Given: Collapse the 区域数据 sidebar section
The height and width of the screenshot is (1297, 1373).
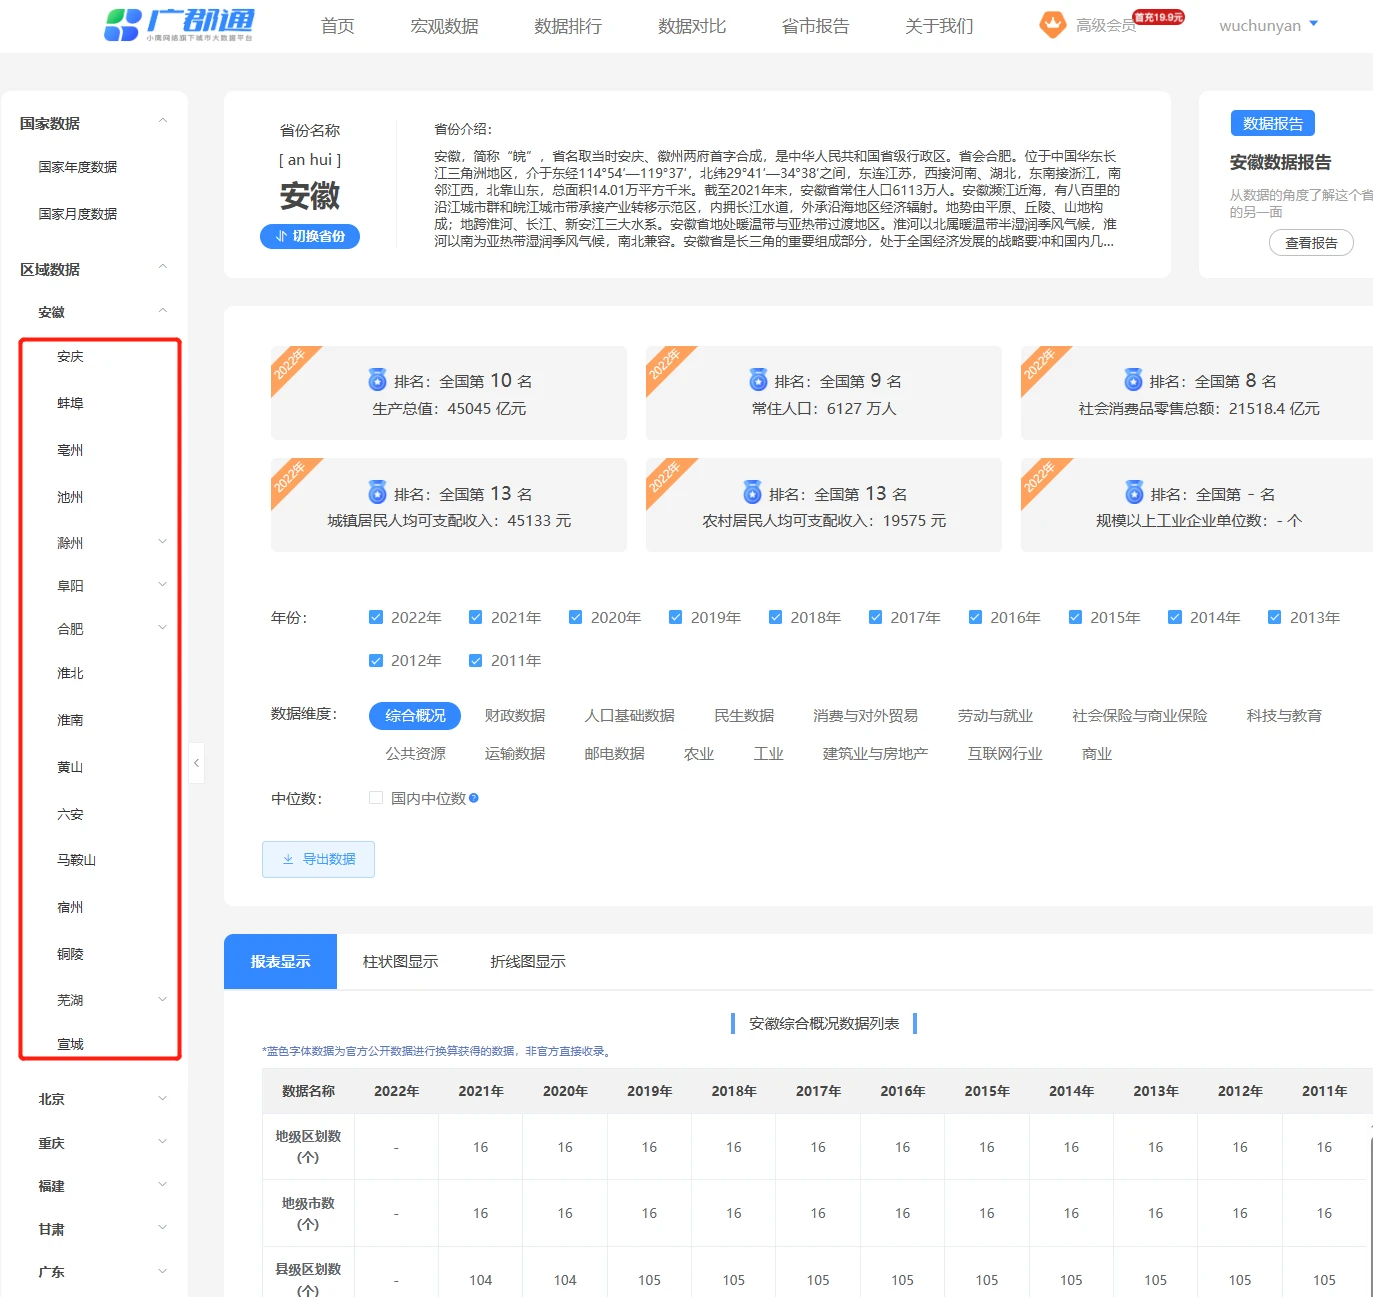Looking at the screenshot, I should (x=163, y=267).
